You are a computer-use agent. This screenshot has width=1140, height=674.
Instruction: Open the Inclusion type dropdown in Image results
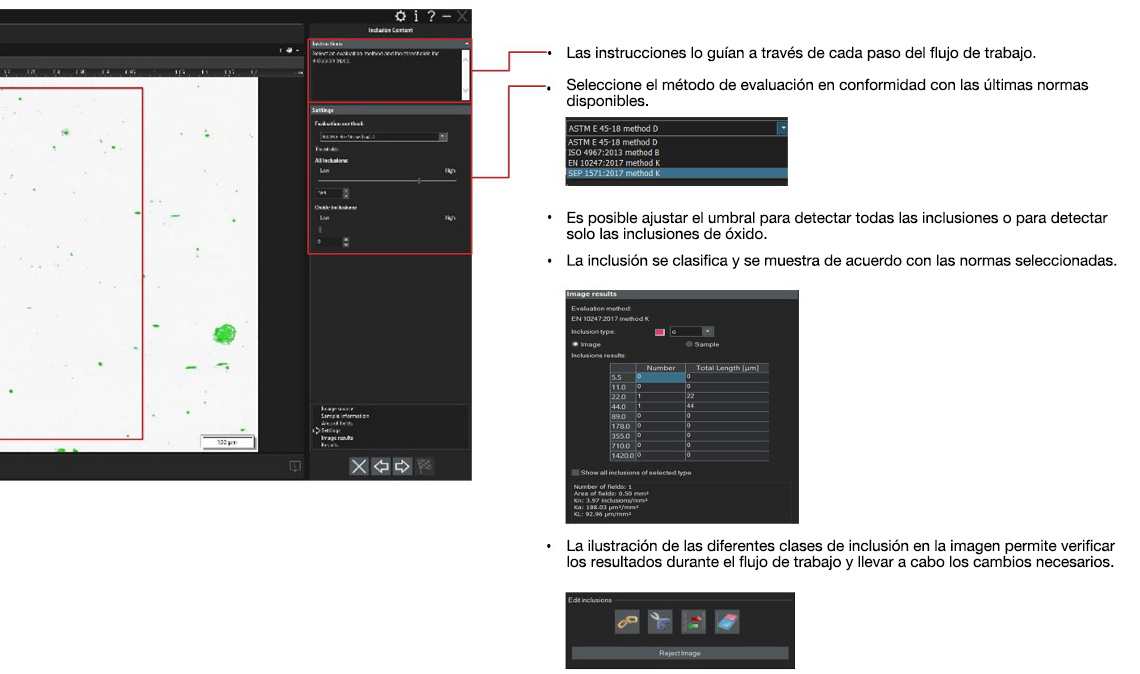coord(707,332)
